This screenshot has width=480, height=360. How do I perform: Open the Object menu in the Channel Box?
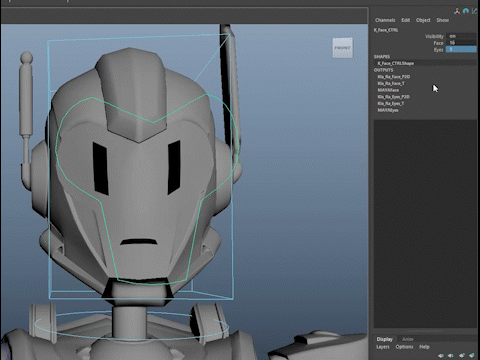pyautogui.click(x=423, y=20)
